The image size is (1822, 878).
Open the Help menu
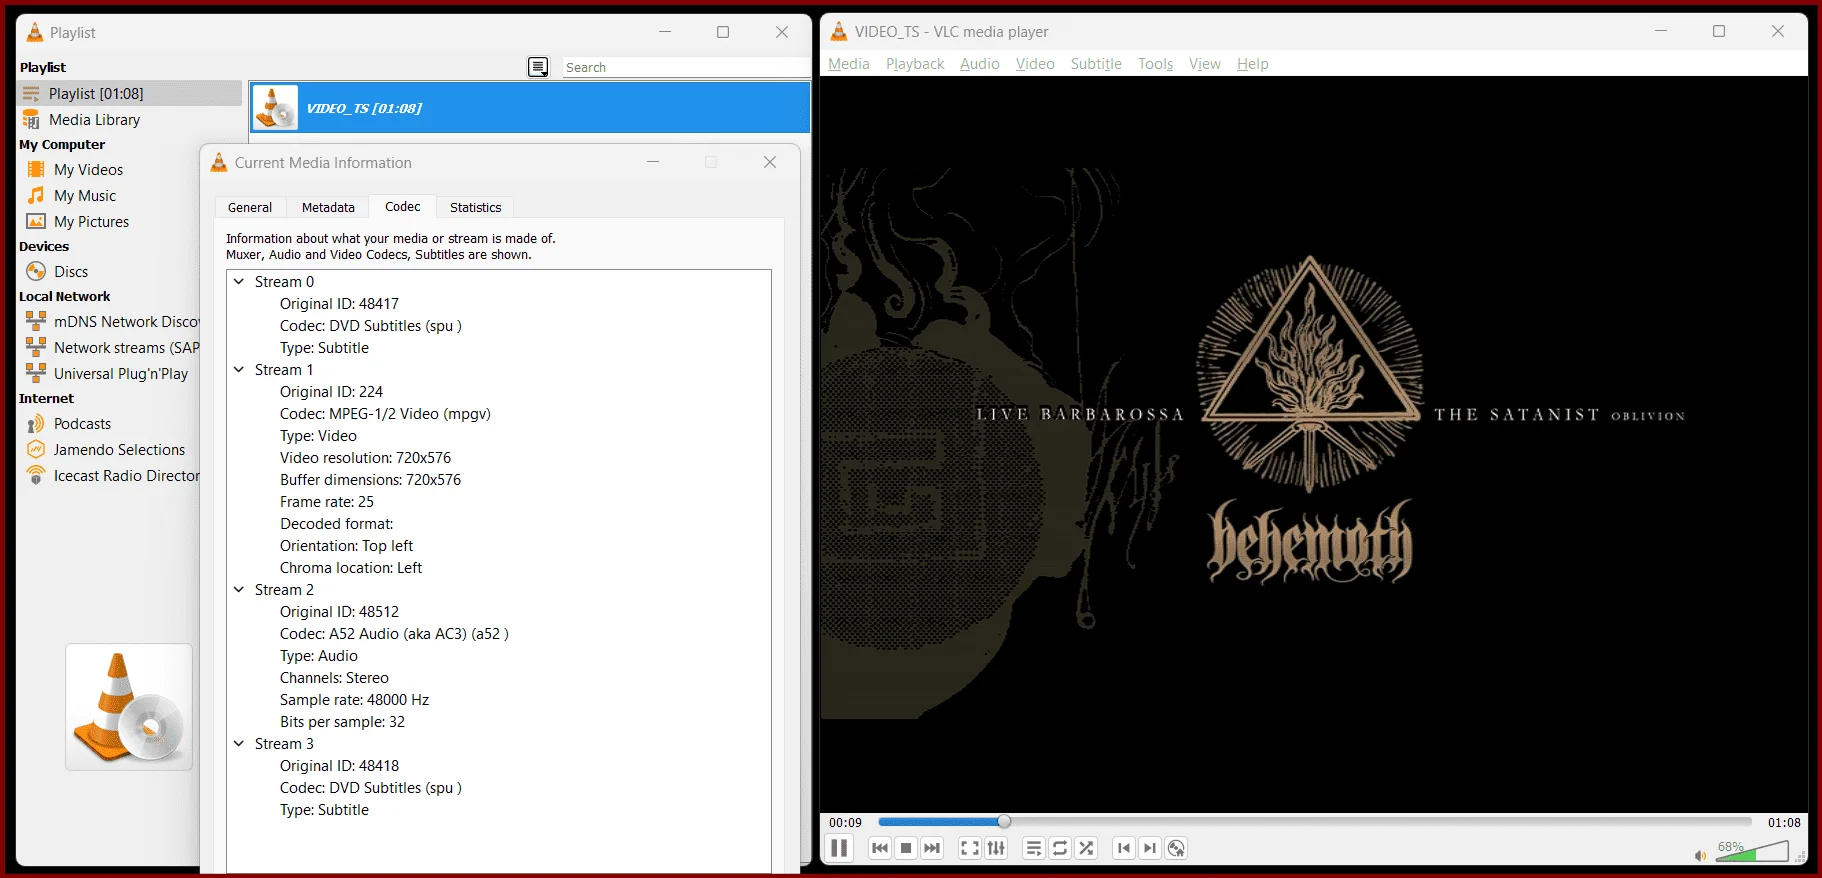click(x=1252, y=64)
